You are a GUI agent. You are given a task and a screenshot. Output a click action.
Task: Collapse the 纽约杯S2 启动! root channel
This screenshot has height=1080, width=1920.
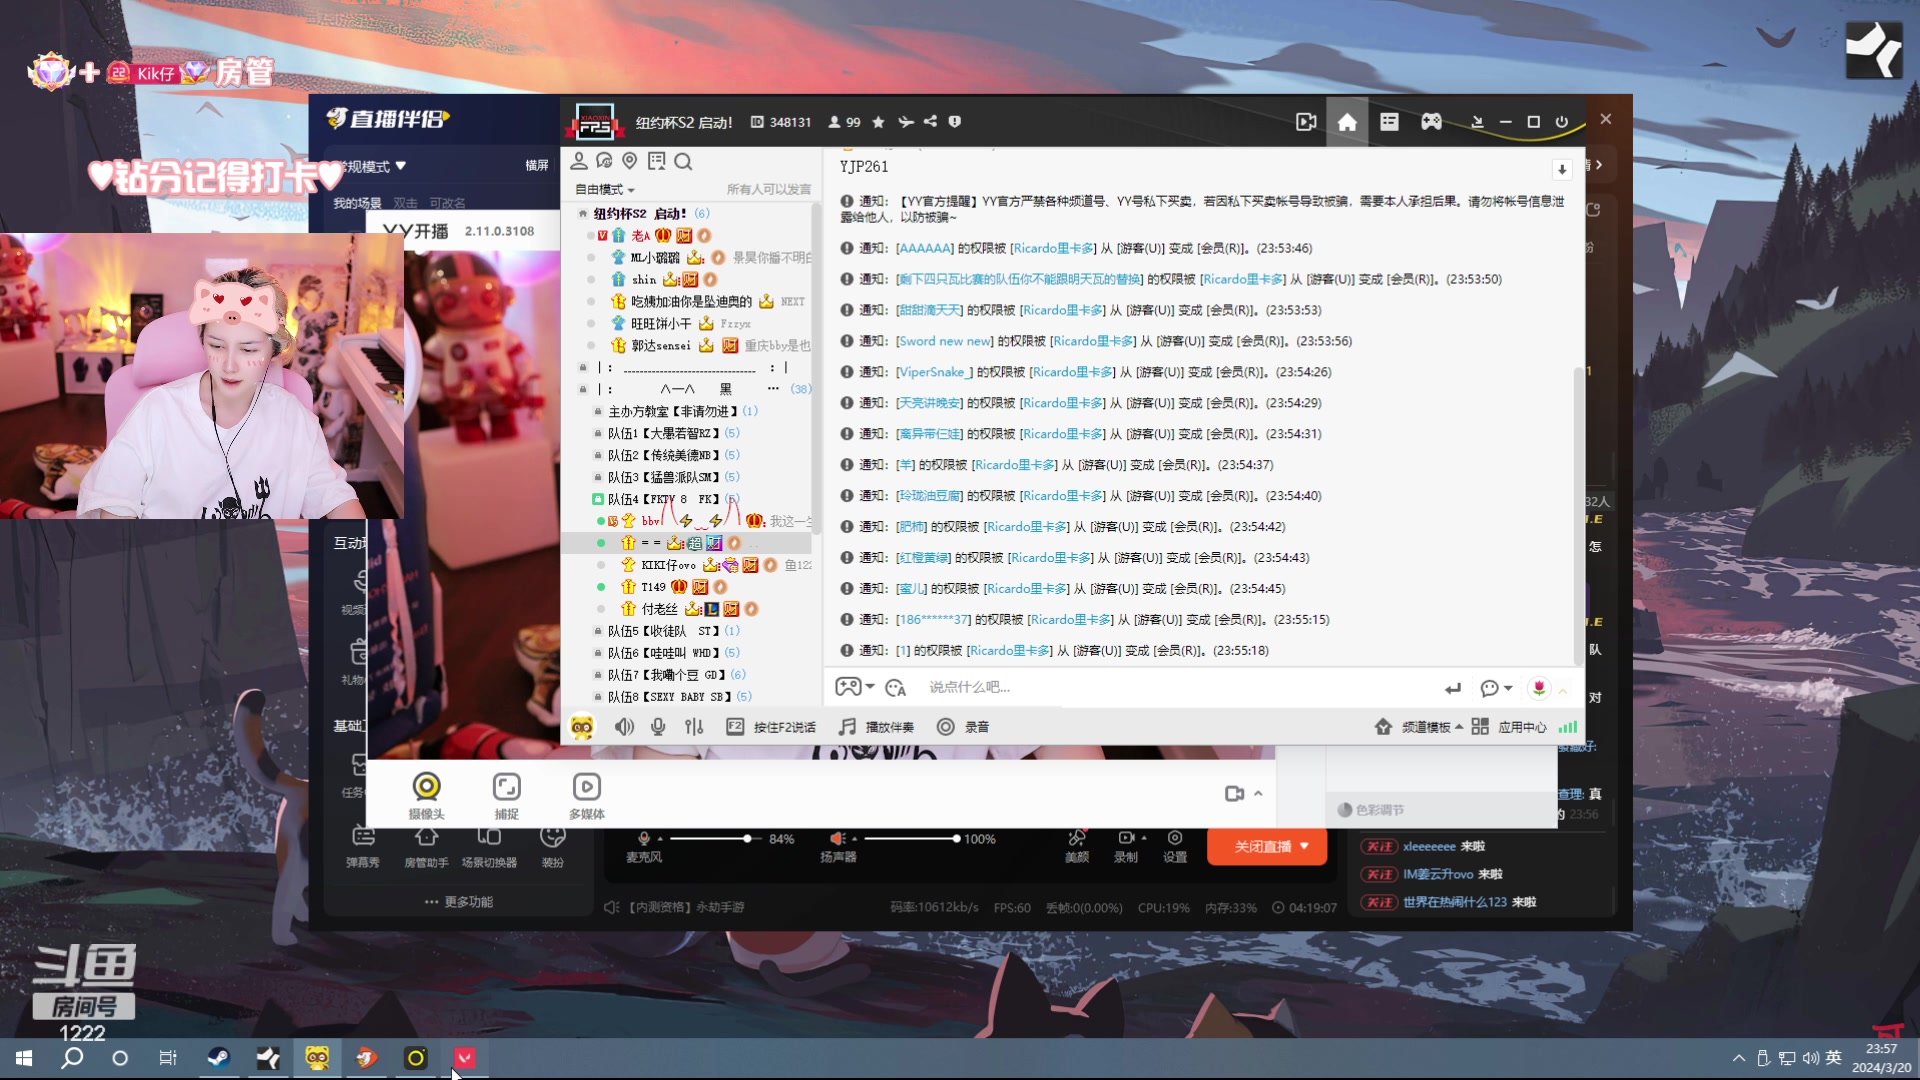(x=583, y=213)
